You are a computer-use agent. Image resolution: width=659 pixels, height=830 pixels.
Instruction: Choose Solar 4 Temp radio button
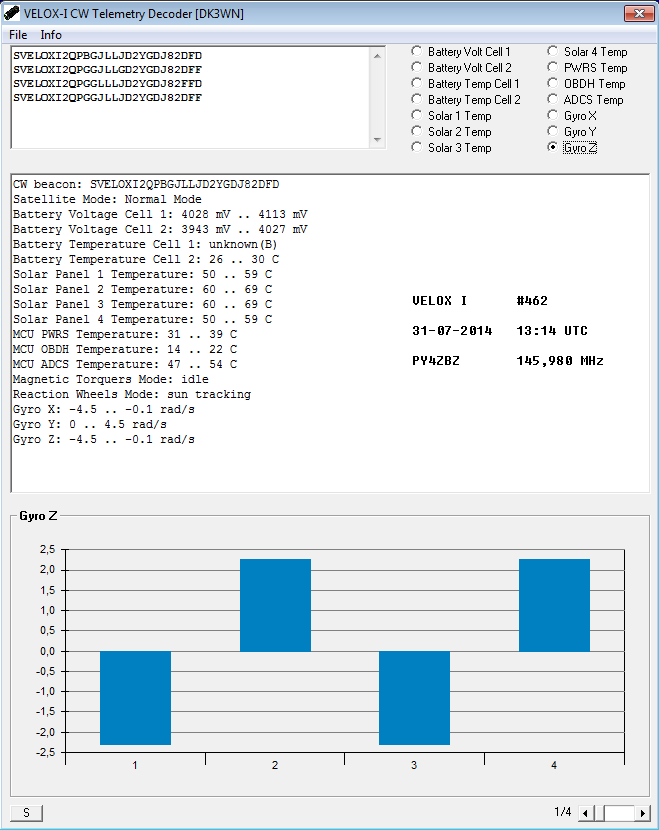pos(553,51)
